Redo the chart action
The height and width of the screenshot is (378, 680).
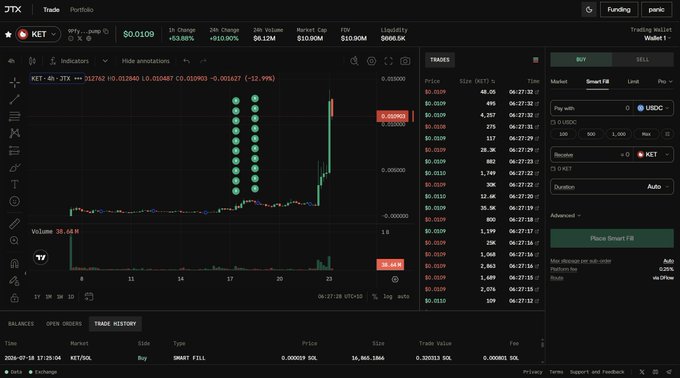point(203,61)
